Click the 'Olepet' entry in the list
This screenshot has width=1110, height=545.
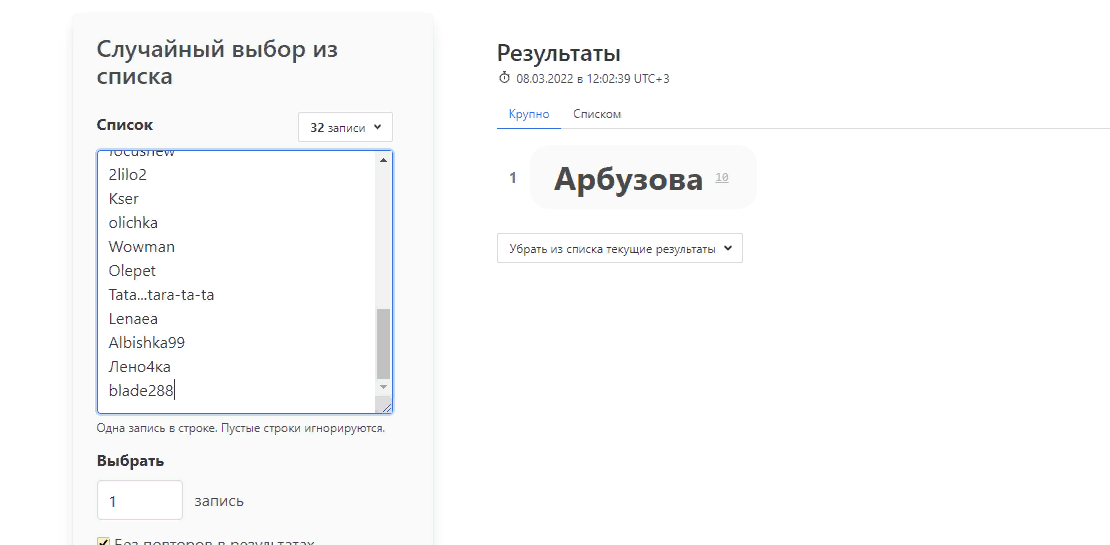pos(132,271)
